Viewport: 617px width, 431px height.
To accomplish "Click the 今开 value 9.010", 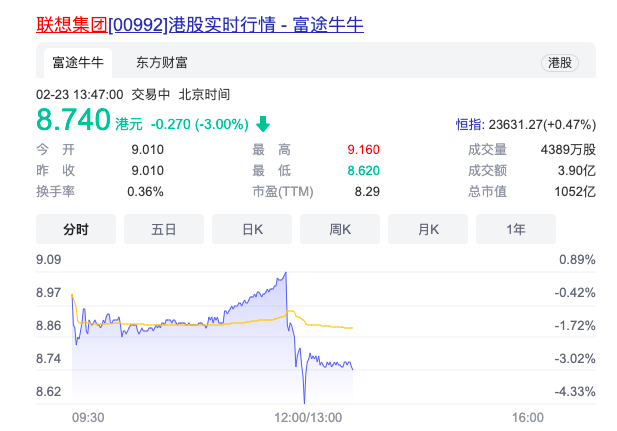I will (147, 150).
